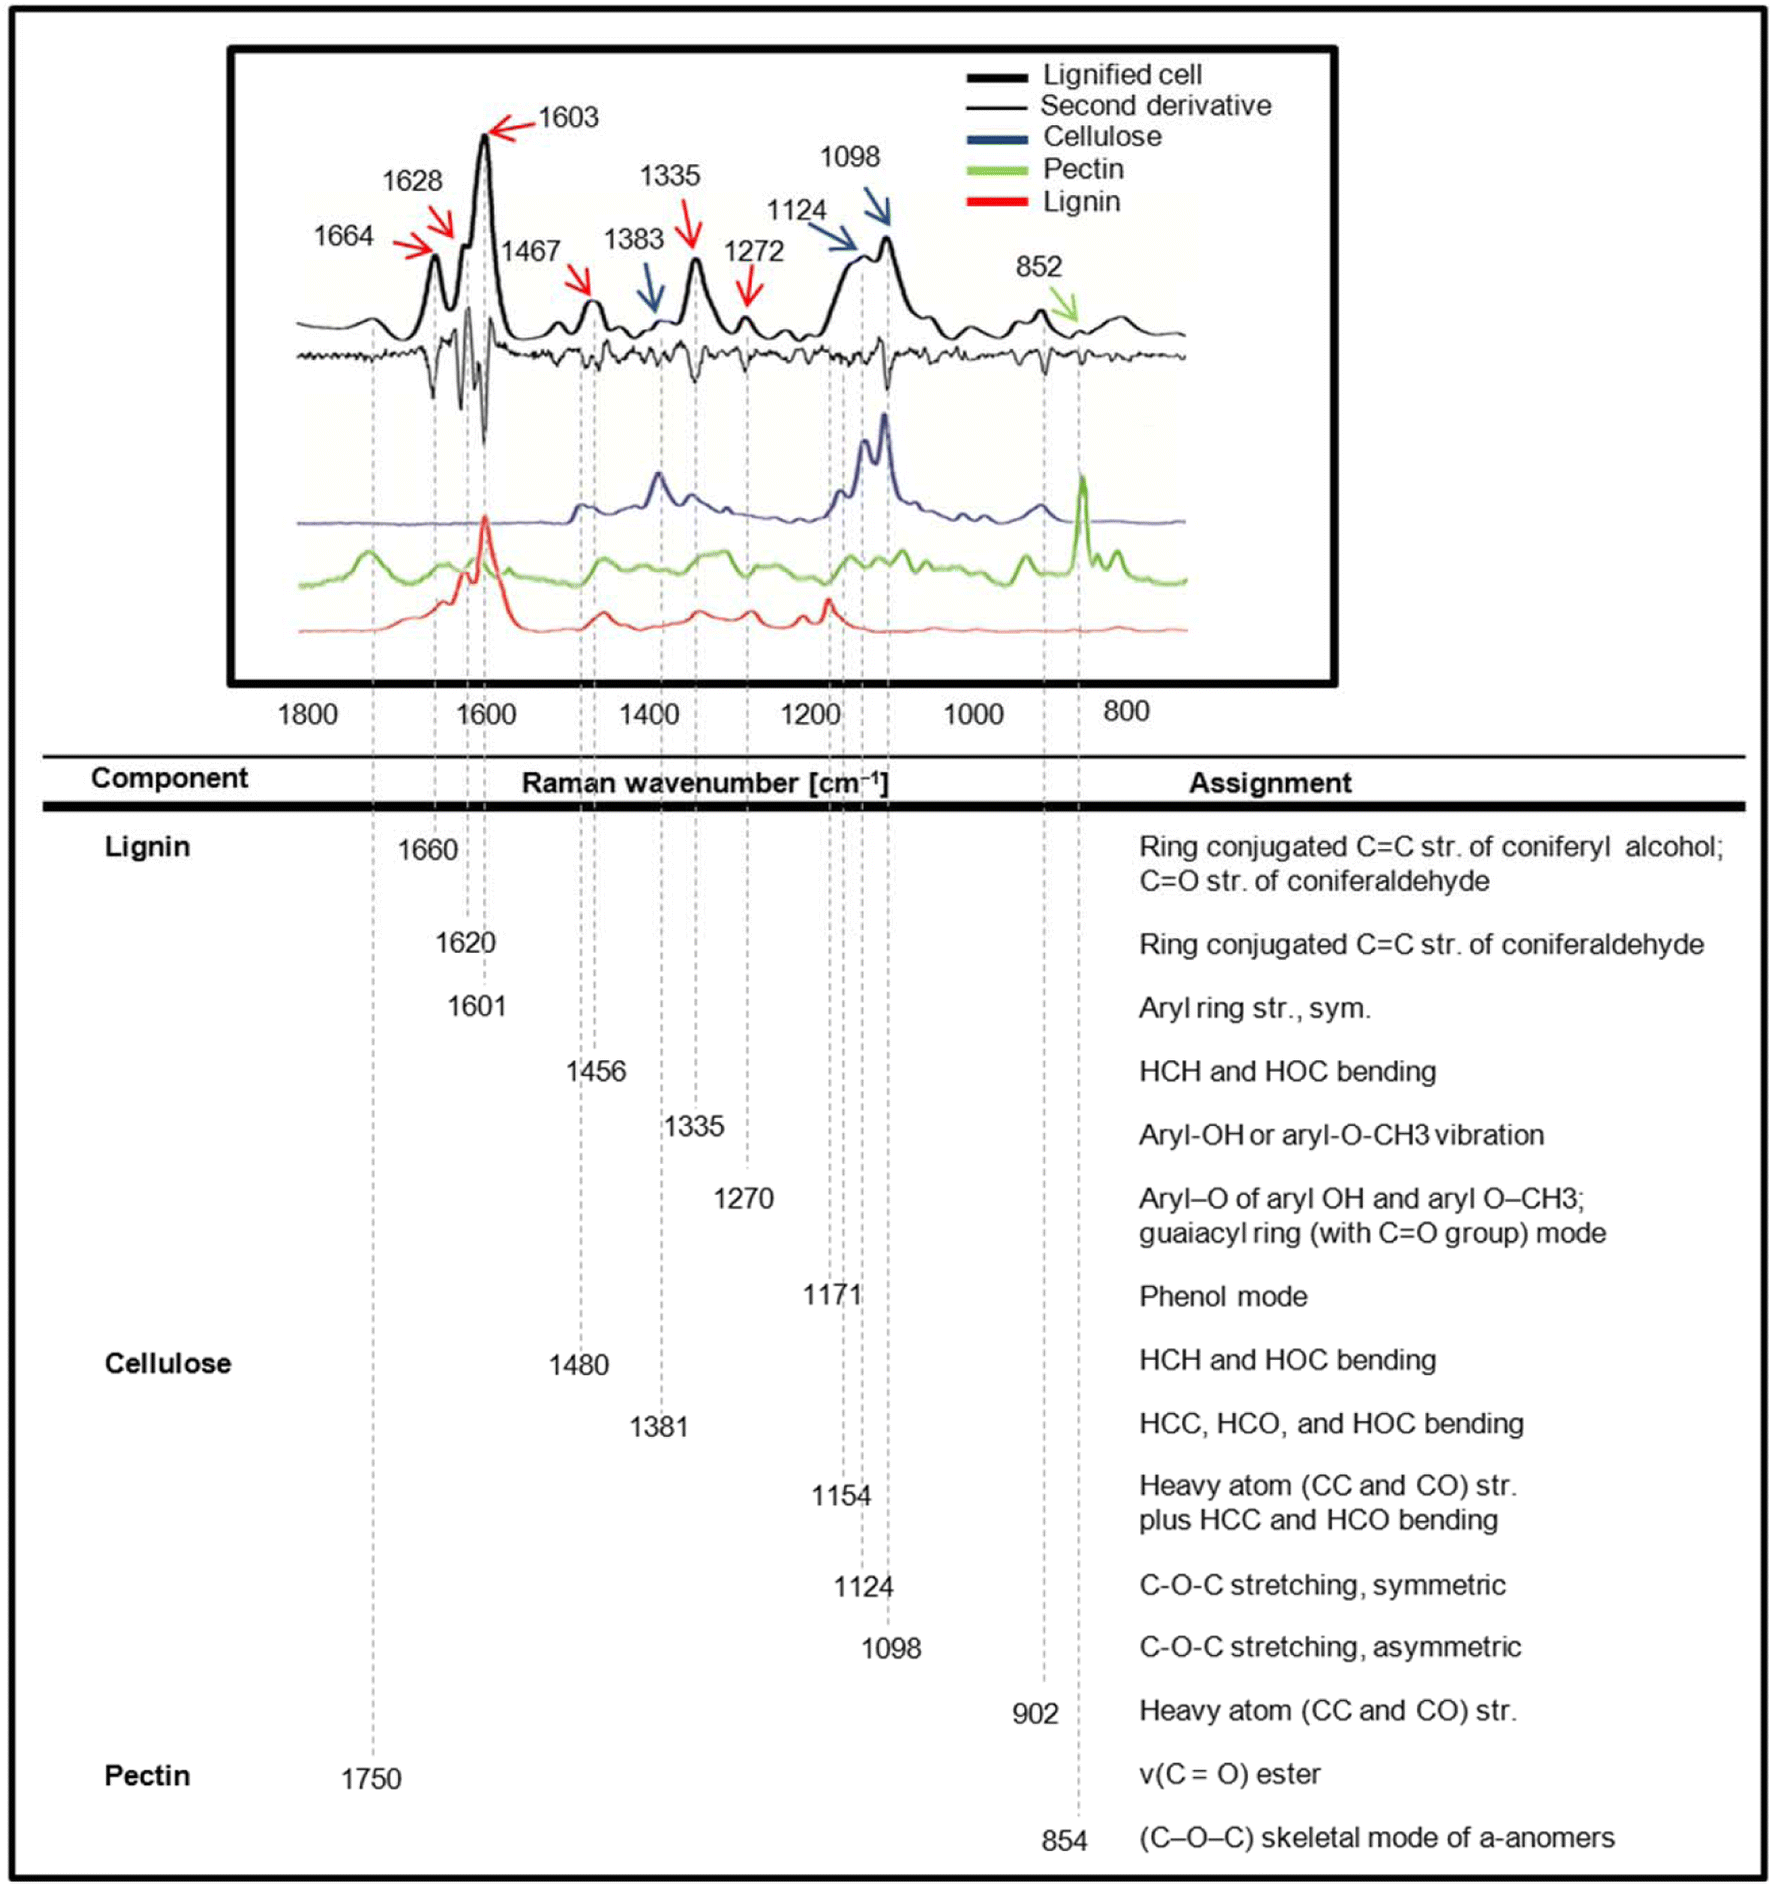This screenshot has width=1772, height=1886.
Task: Click the 'Second derivative' legend entry
Action: click(x=1156, y=106)
